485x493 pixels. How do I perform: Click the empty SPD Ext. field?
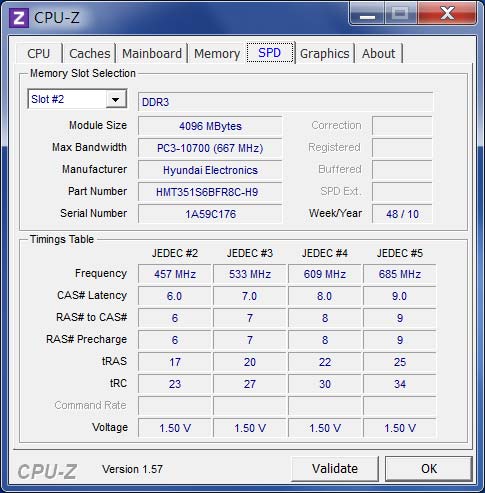(402, 192)
